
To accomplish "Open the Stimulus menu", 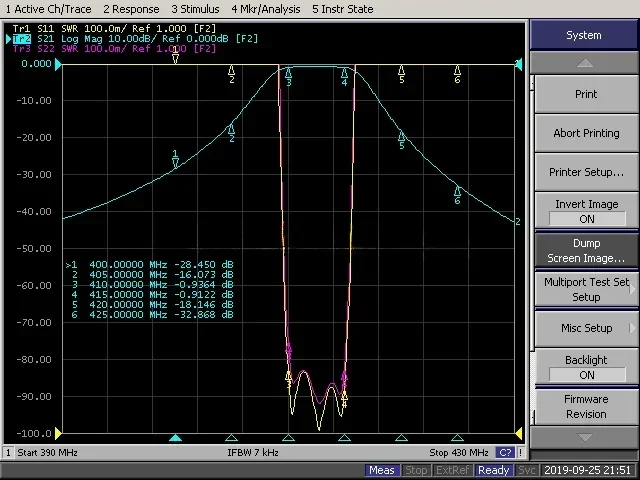I will pos(195,9).
